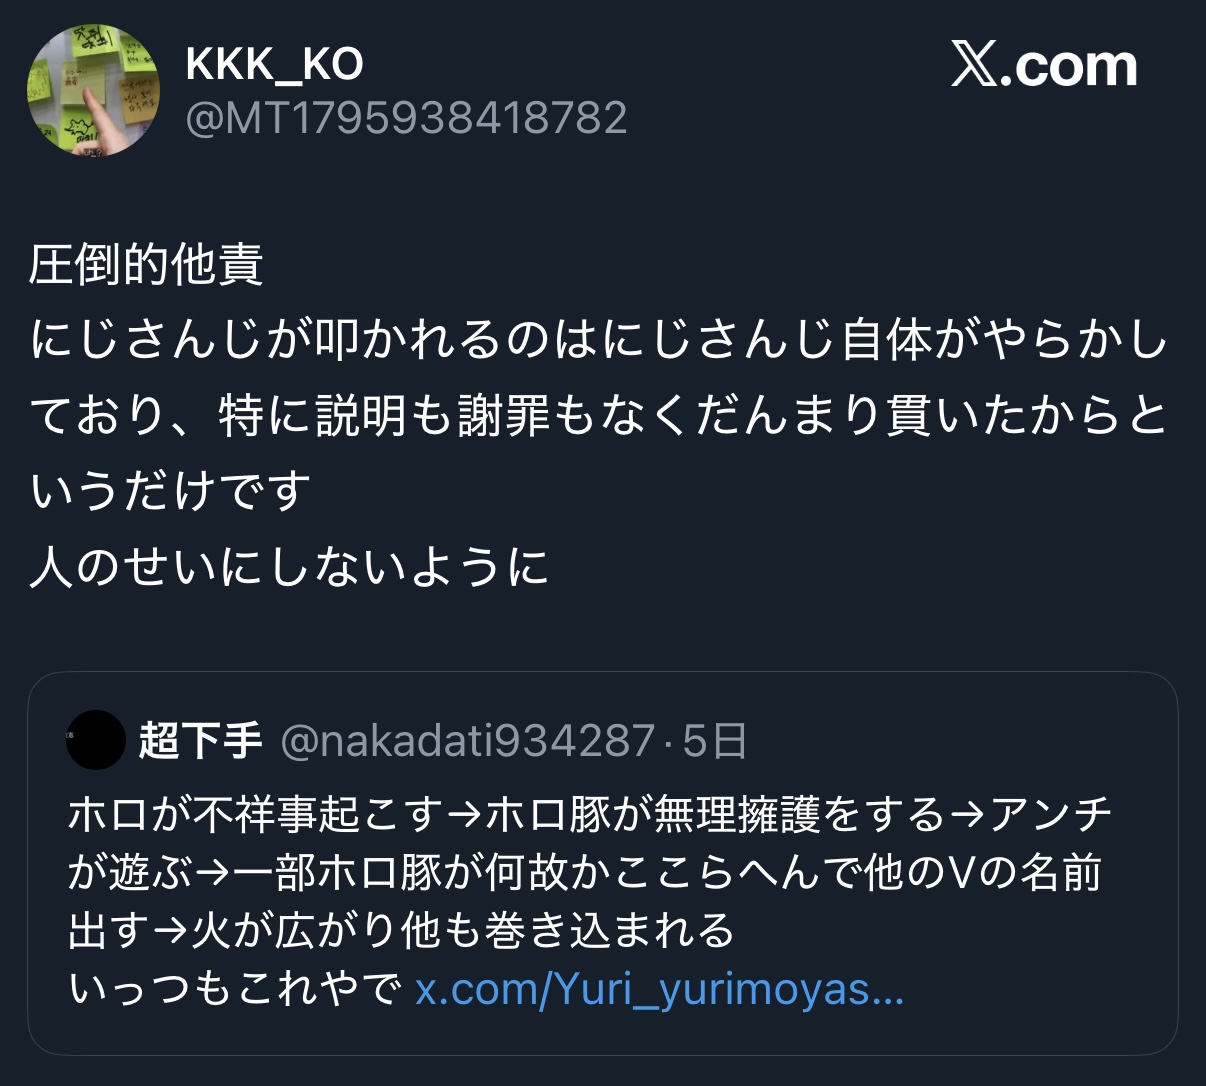The width and height of the screenshot is (1206, 1086).
Task: Click the quoted line starting ホロが不祥事起こす
Action: [591, 815]
